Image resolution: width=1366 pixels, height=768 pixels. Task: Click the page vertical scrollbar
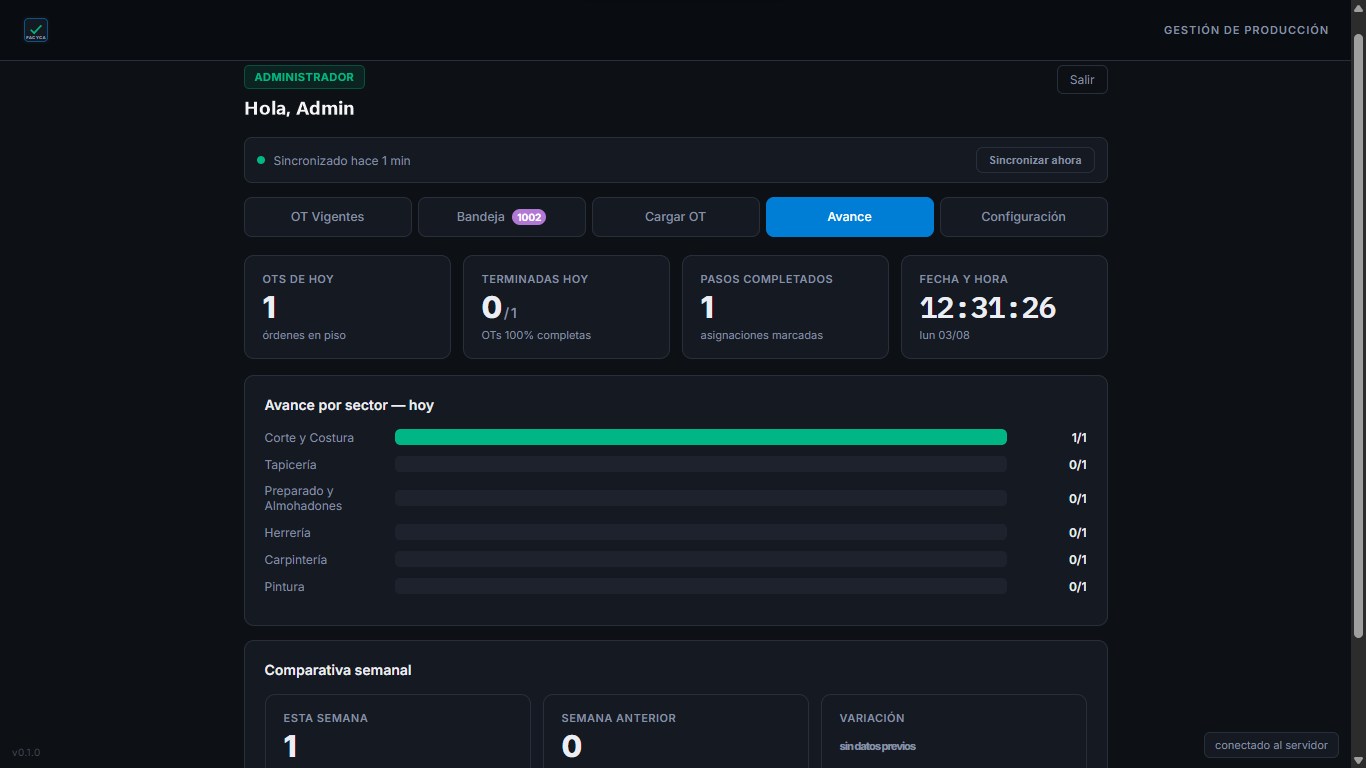(1358, 335)
